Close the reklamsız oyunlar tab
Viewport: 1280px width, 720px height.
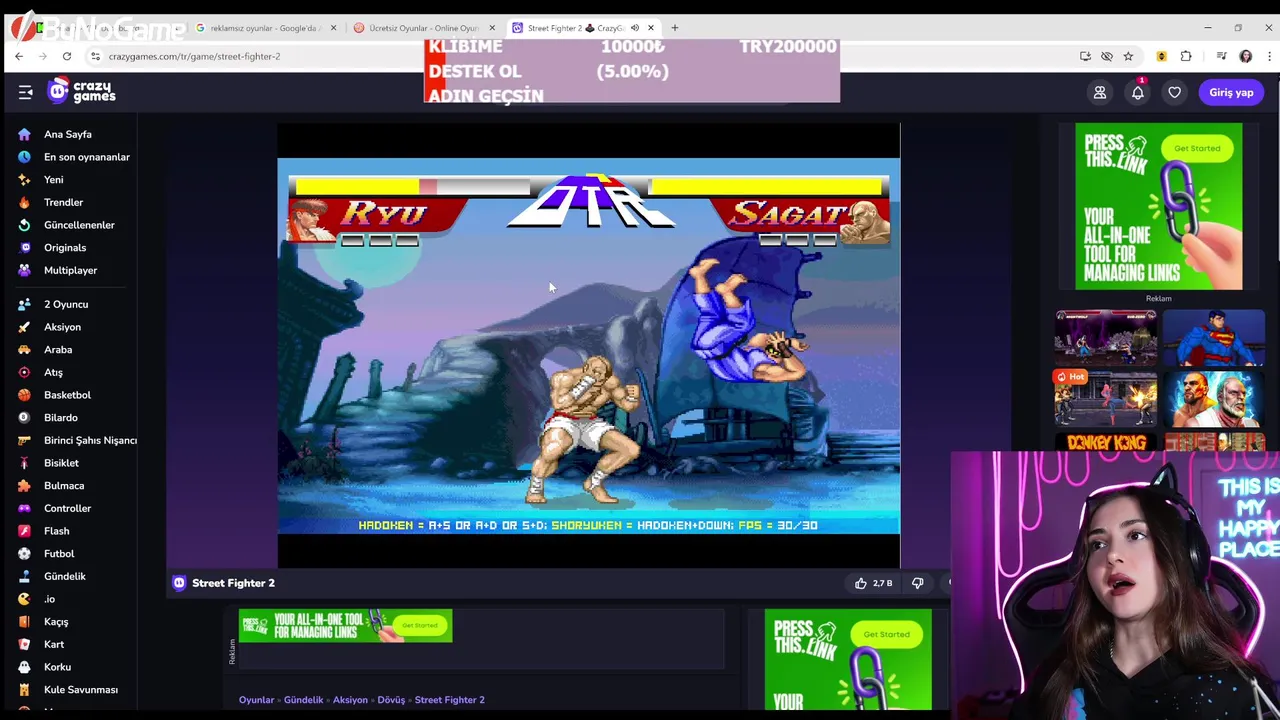tap(334, 28)
